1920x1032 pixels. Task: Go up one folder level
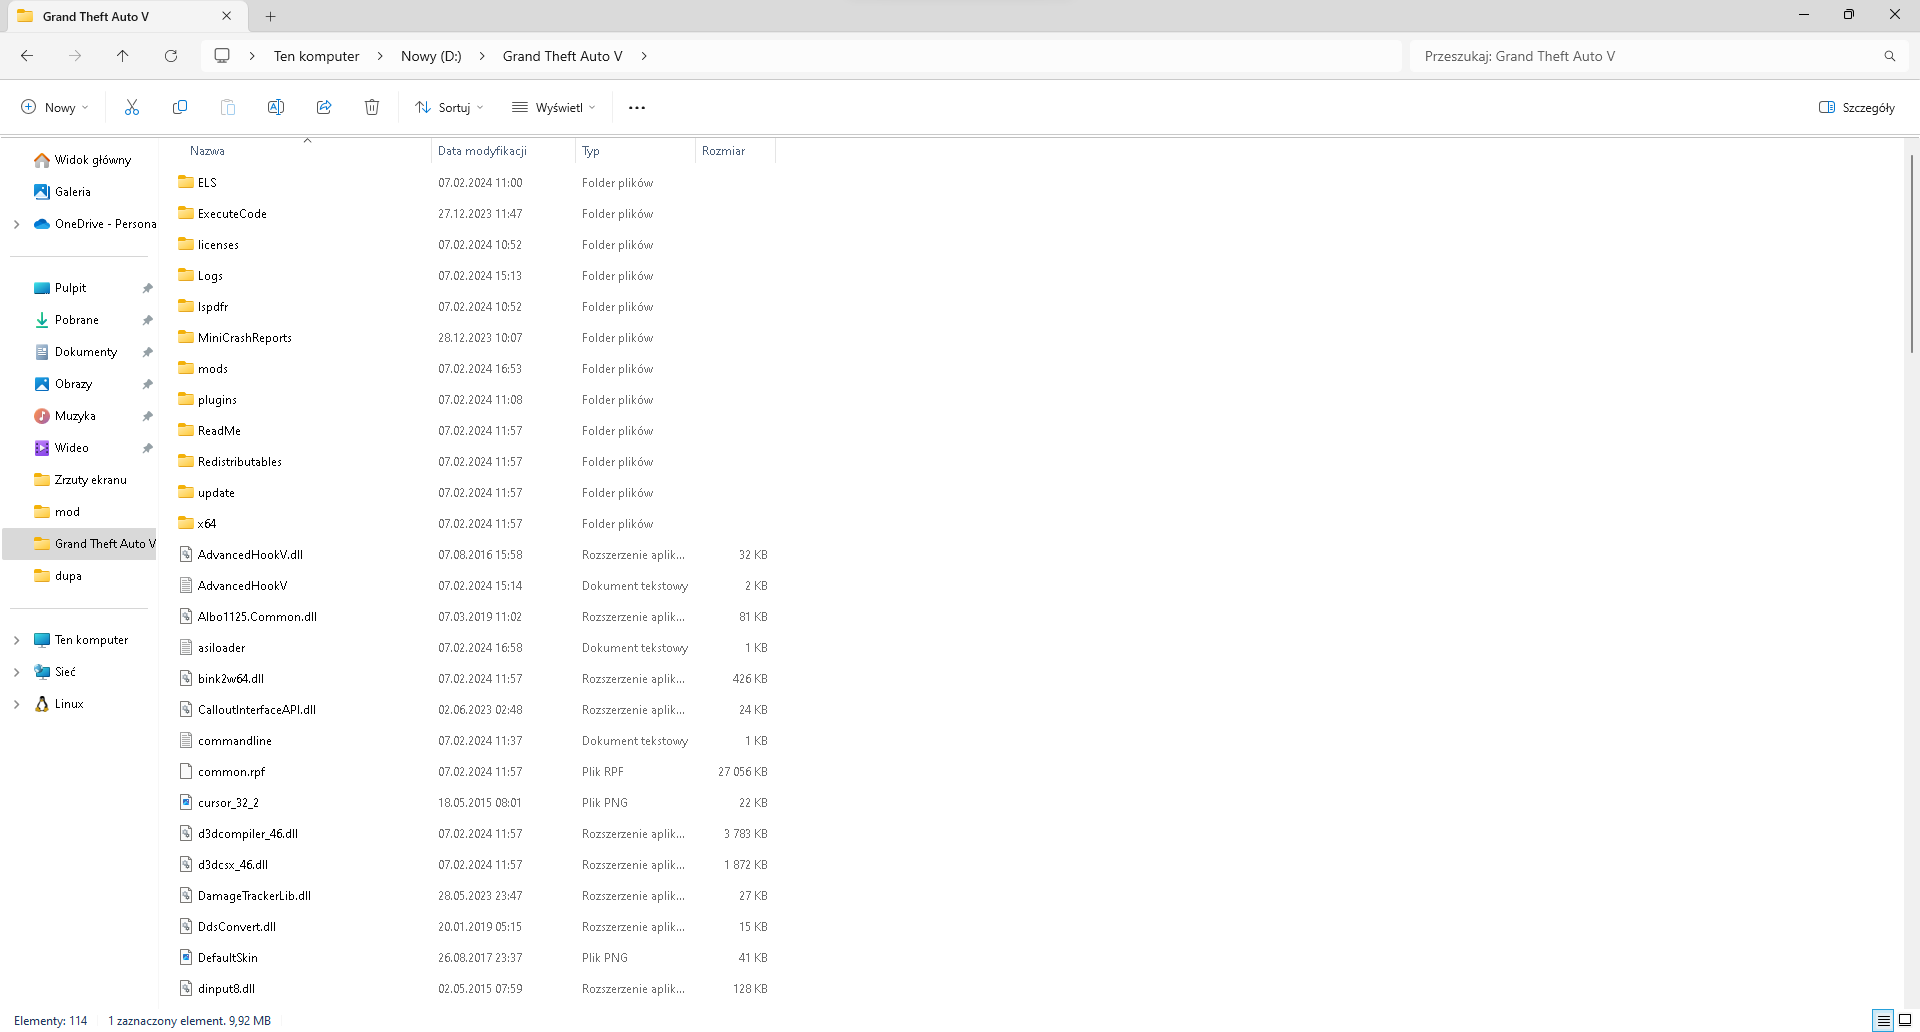[123, 56]
